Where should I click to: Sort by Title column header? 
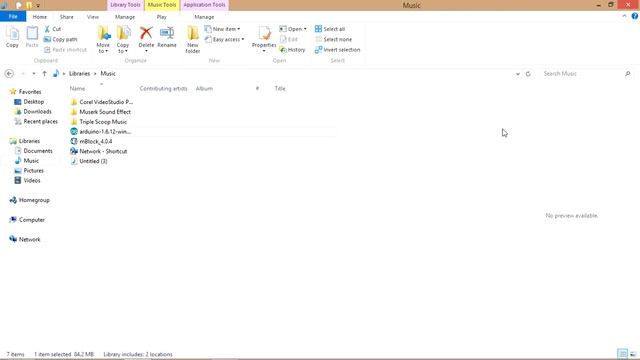(x=280, y=88)
